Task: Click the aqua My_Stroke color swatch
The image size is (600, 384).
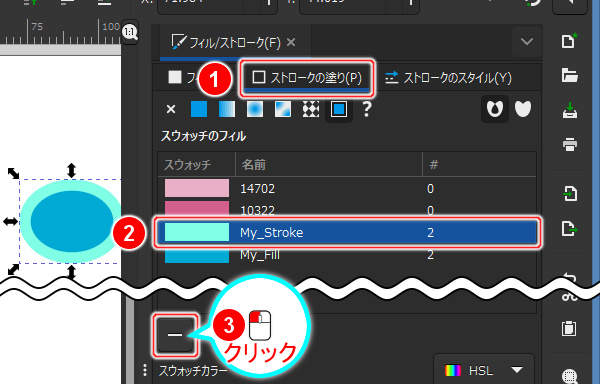Action: coord(197,232)
